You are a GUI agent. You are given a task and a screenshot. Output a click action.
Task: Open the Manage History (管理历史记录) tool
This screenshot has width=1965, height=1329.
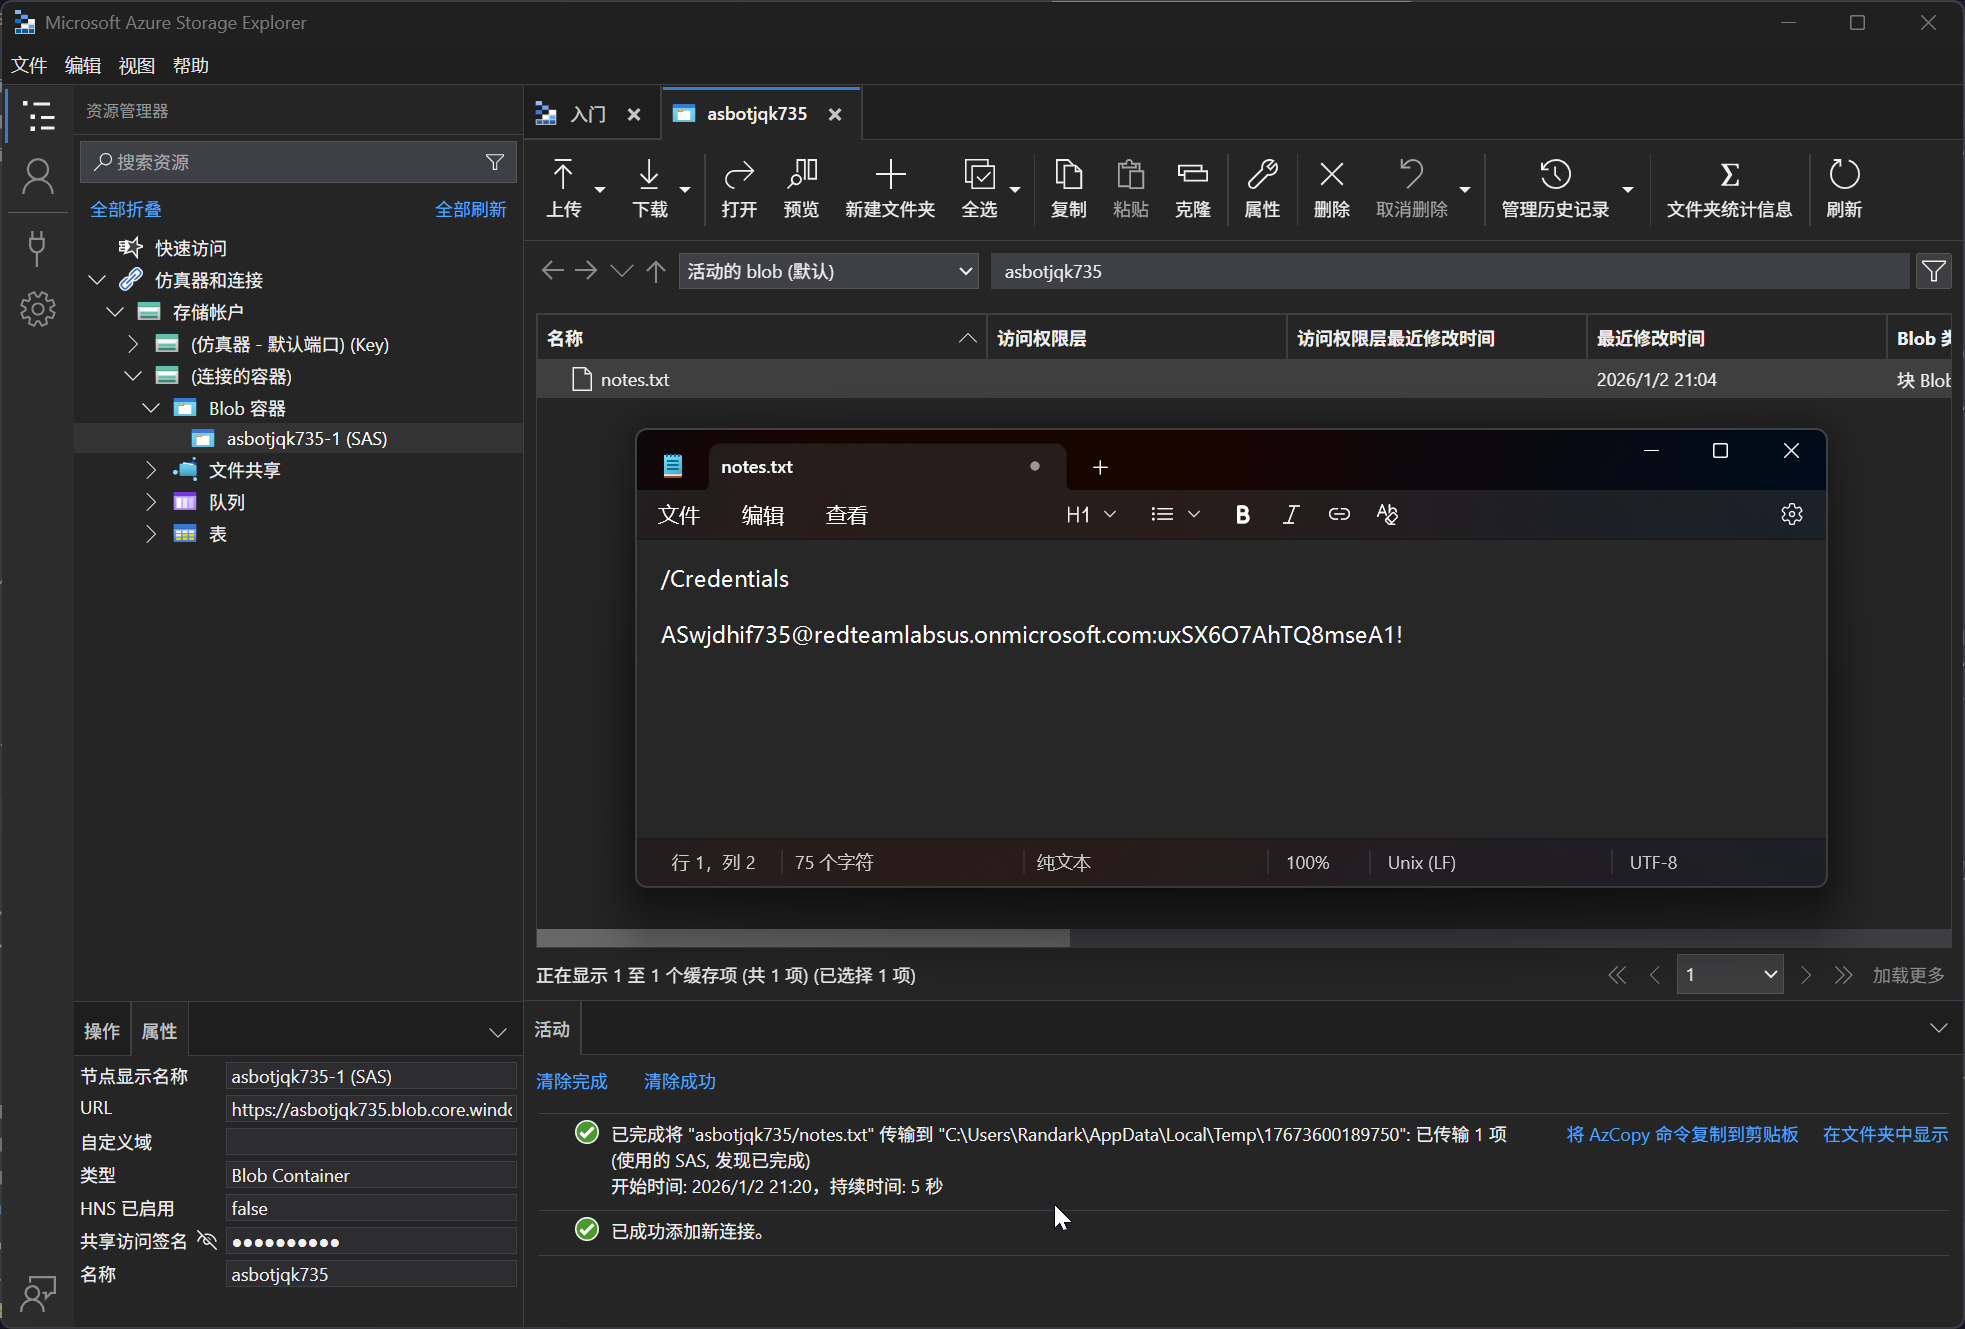[1554, 187]
